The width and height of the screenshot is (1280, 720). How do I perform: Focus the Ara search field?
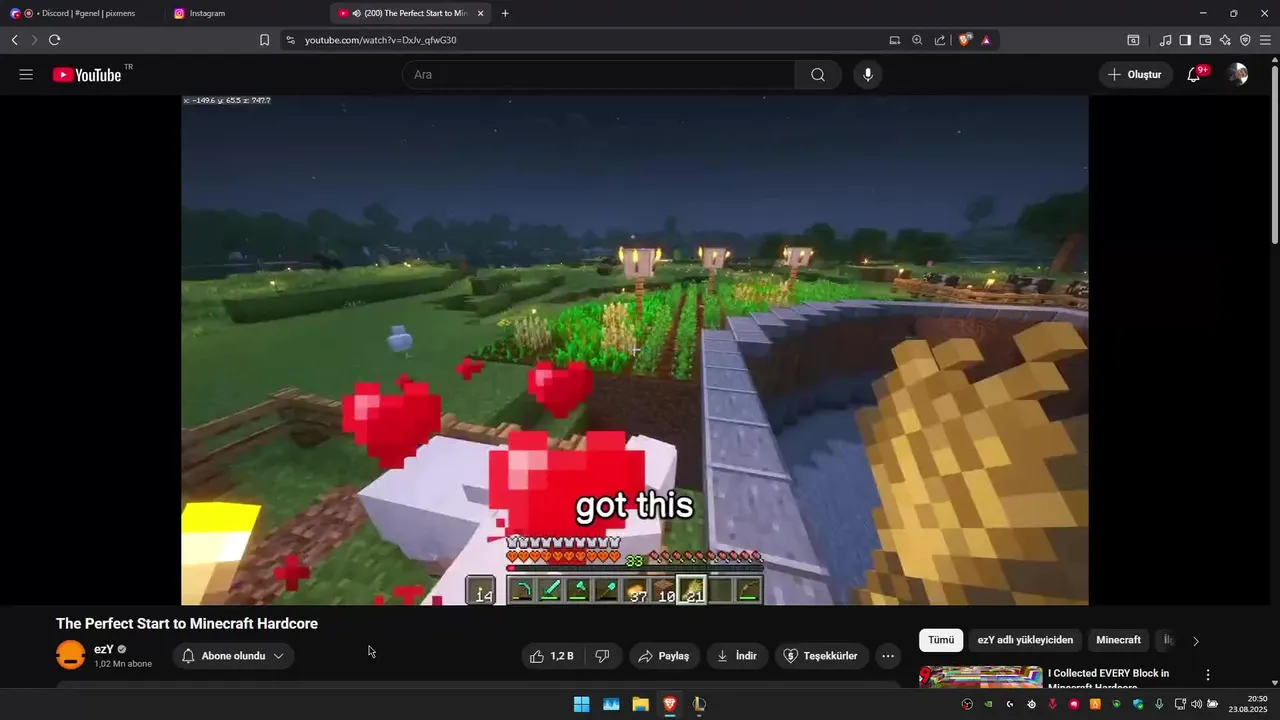pos(598,75)
